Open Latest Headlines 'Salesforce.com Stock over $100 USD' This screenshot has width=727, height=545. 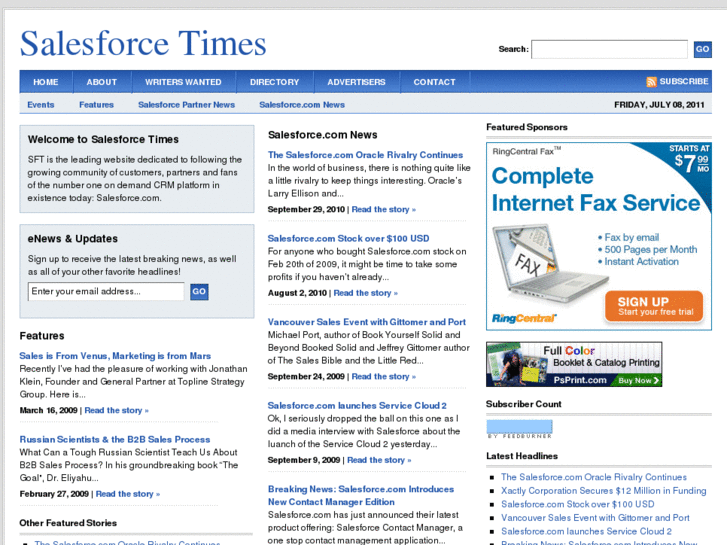point(578,504)
